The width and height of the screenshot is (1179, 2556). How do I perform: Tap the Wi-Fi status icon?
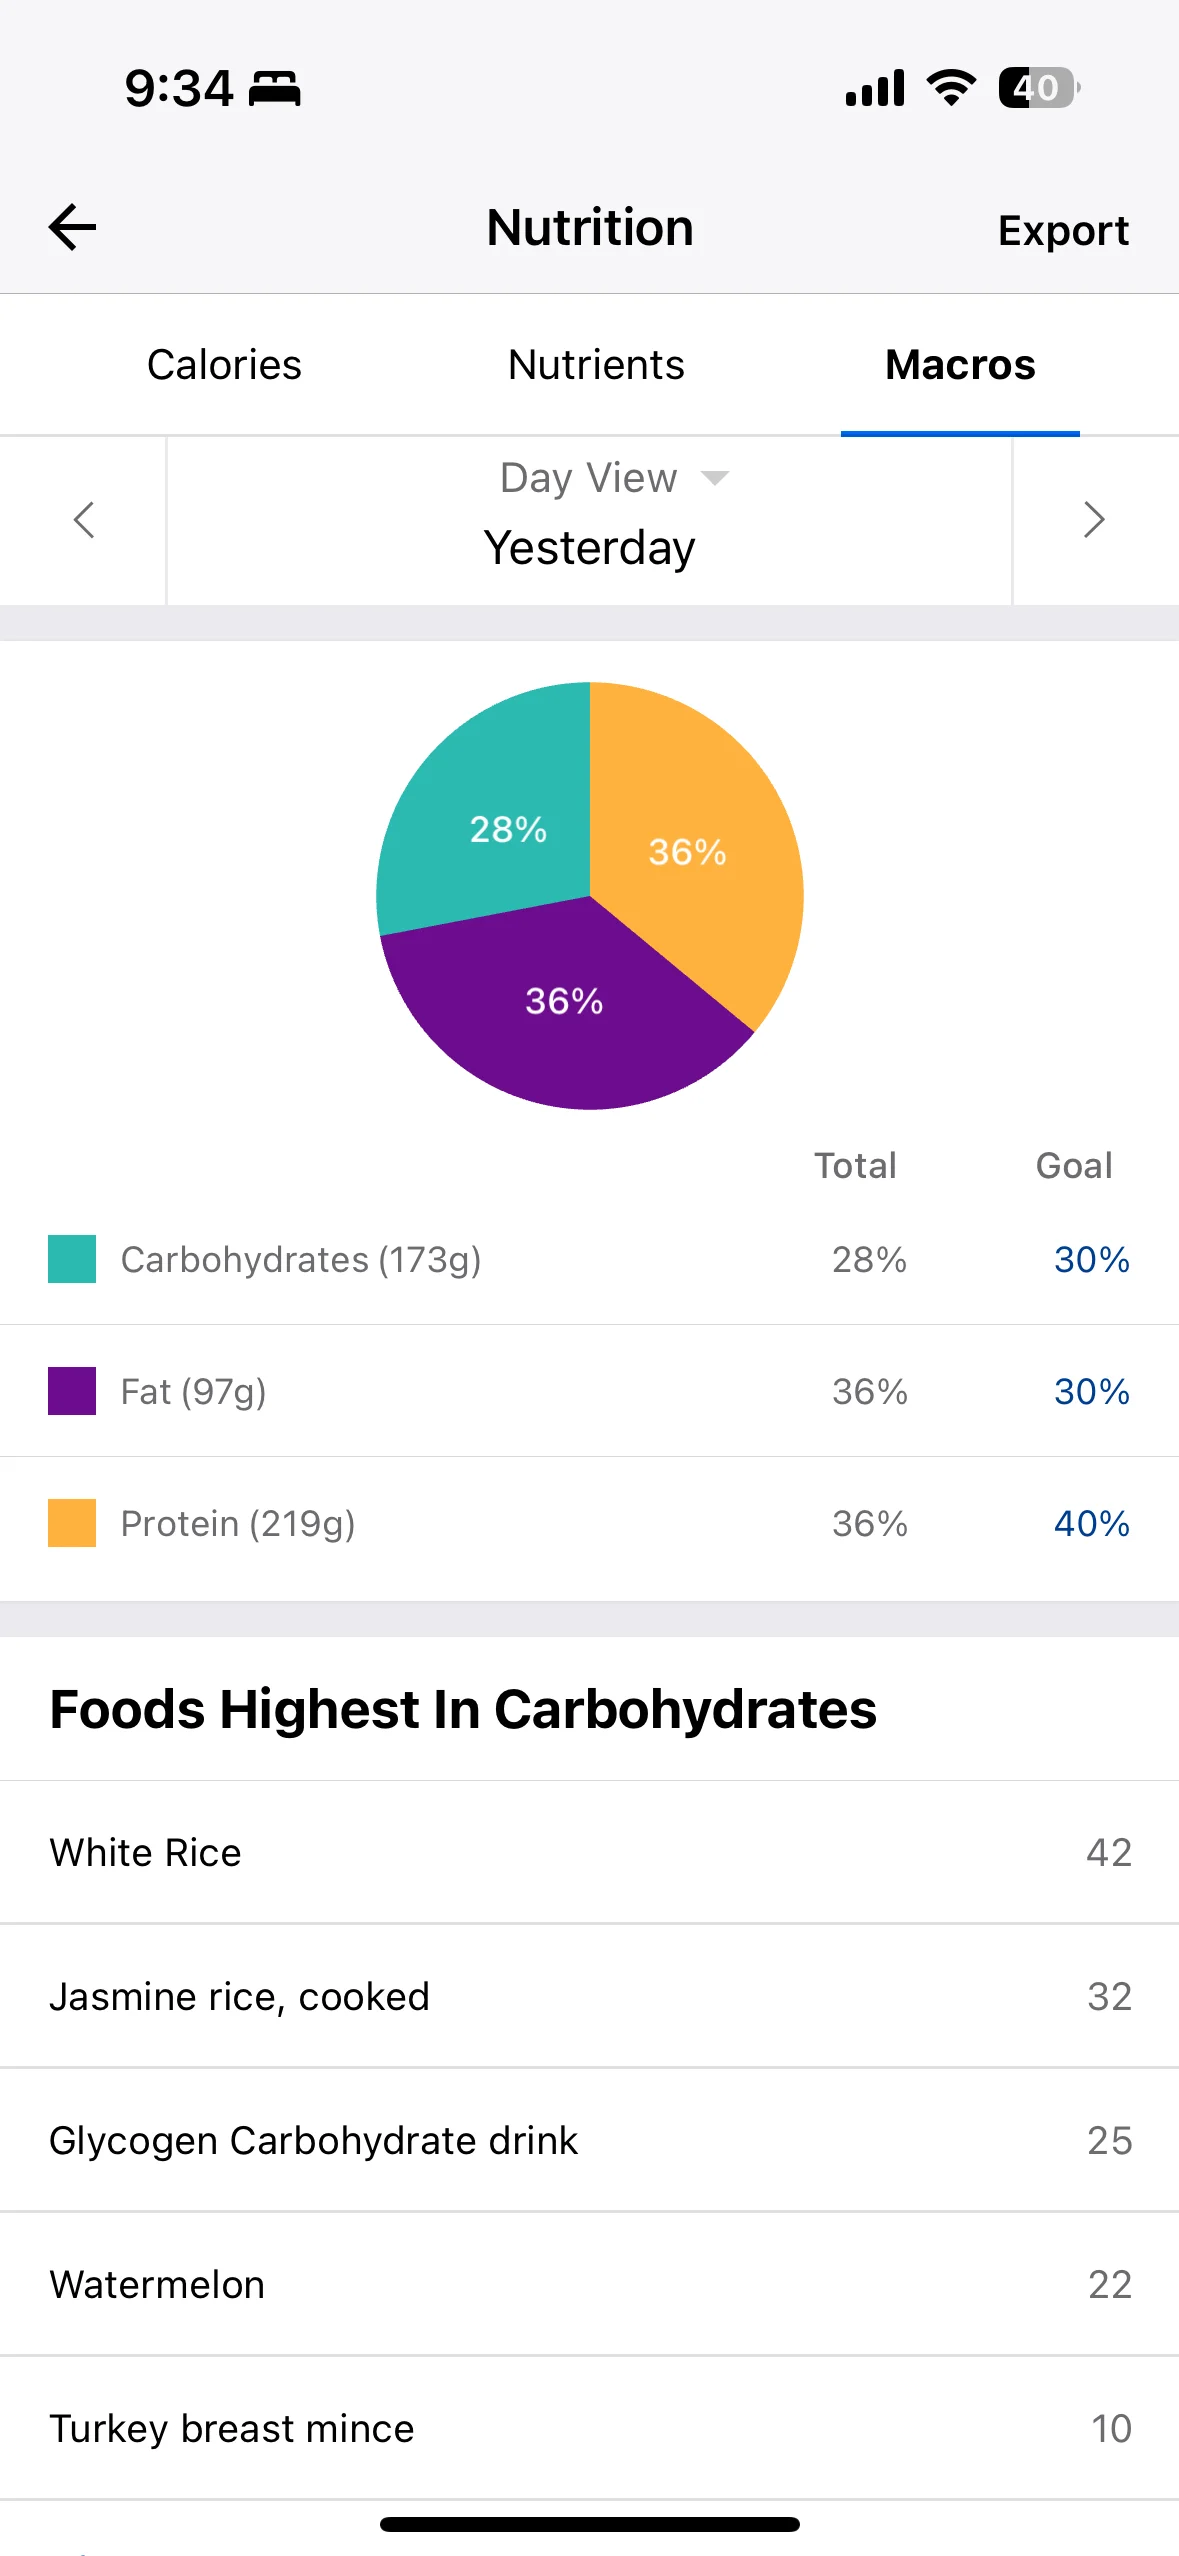(x=951, y=88)
